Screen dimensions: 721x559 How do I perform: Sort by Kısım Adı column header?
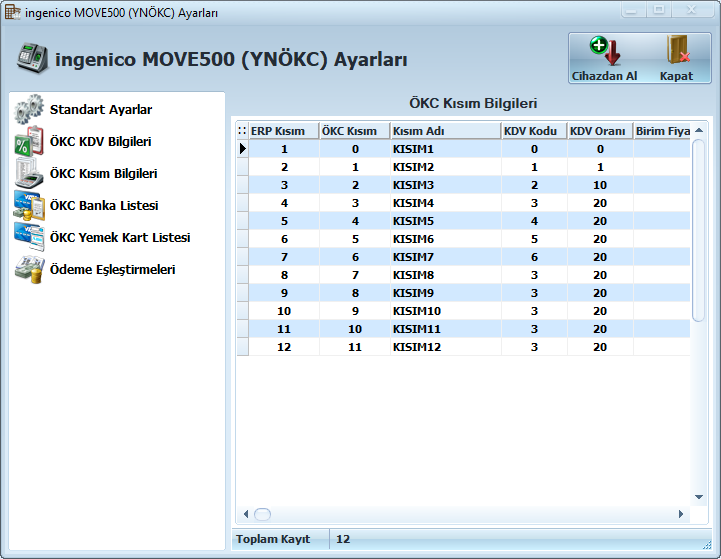coord(446,131)
